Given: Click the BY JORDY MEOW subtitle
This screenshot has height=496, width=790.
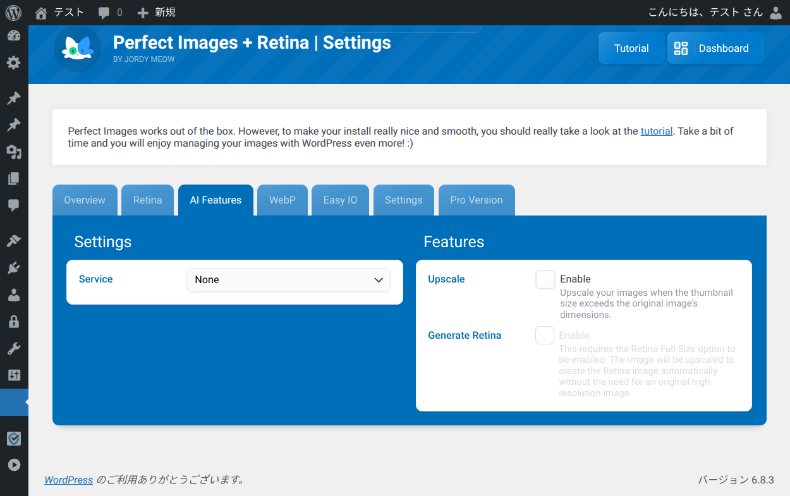Looking at the screenshot, I should [x=144, y=59].
